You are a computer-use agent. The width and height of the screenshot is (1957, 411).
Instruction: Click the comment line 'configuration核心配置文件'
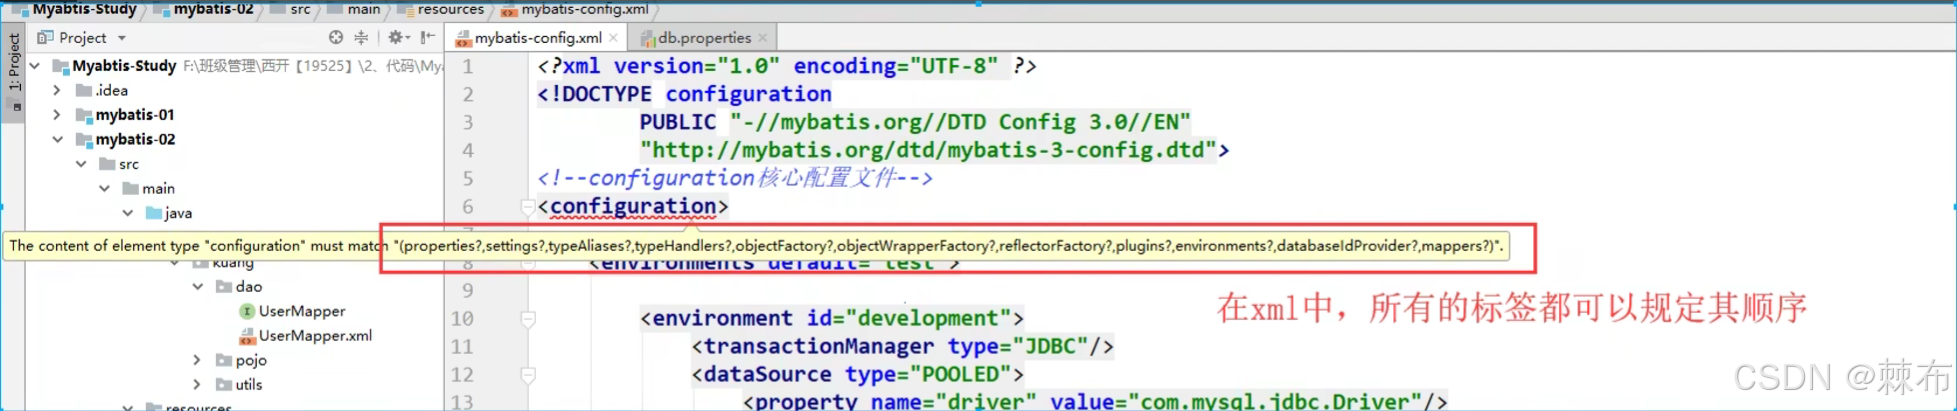(x=735, y=178)
